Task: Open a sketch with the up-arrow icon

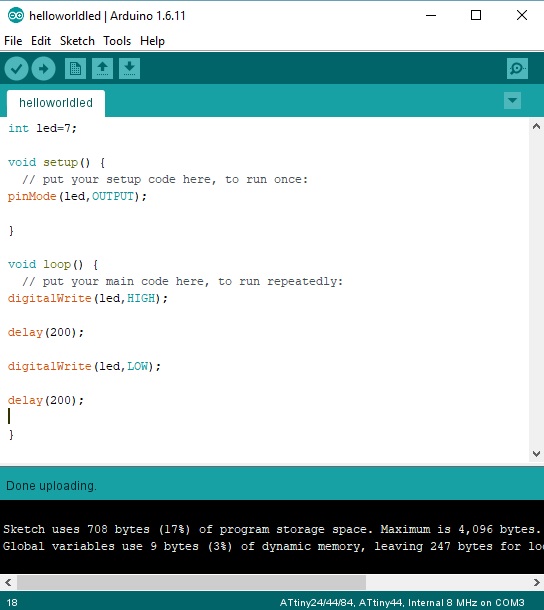Action: (102, 69)
